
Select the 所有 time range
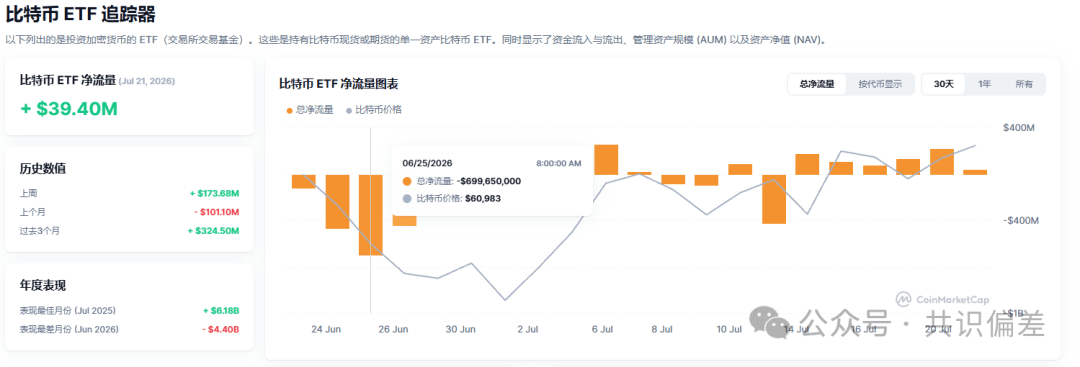click(1024, 84)
